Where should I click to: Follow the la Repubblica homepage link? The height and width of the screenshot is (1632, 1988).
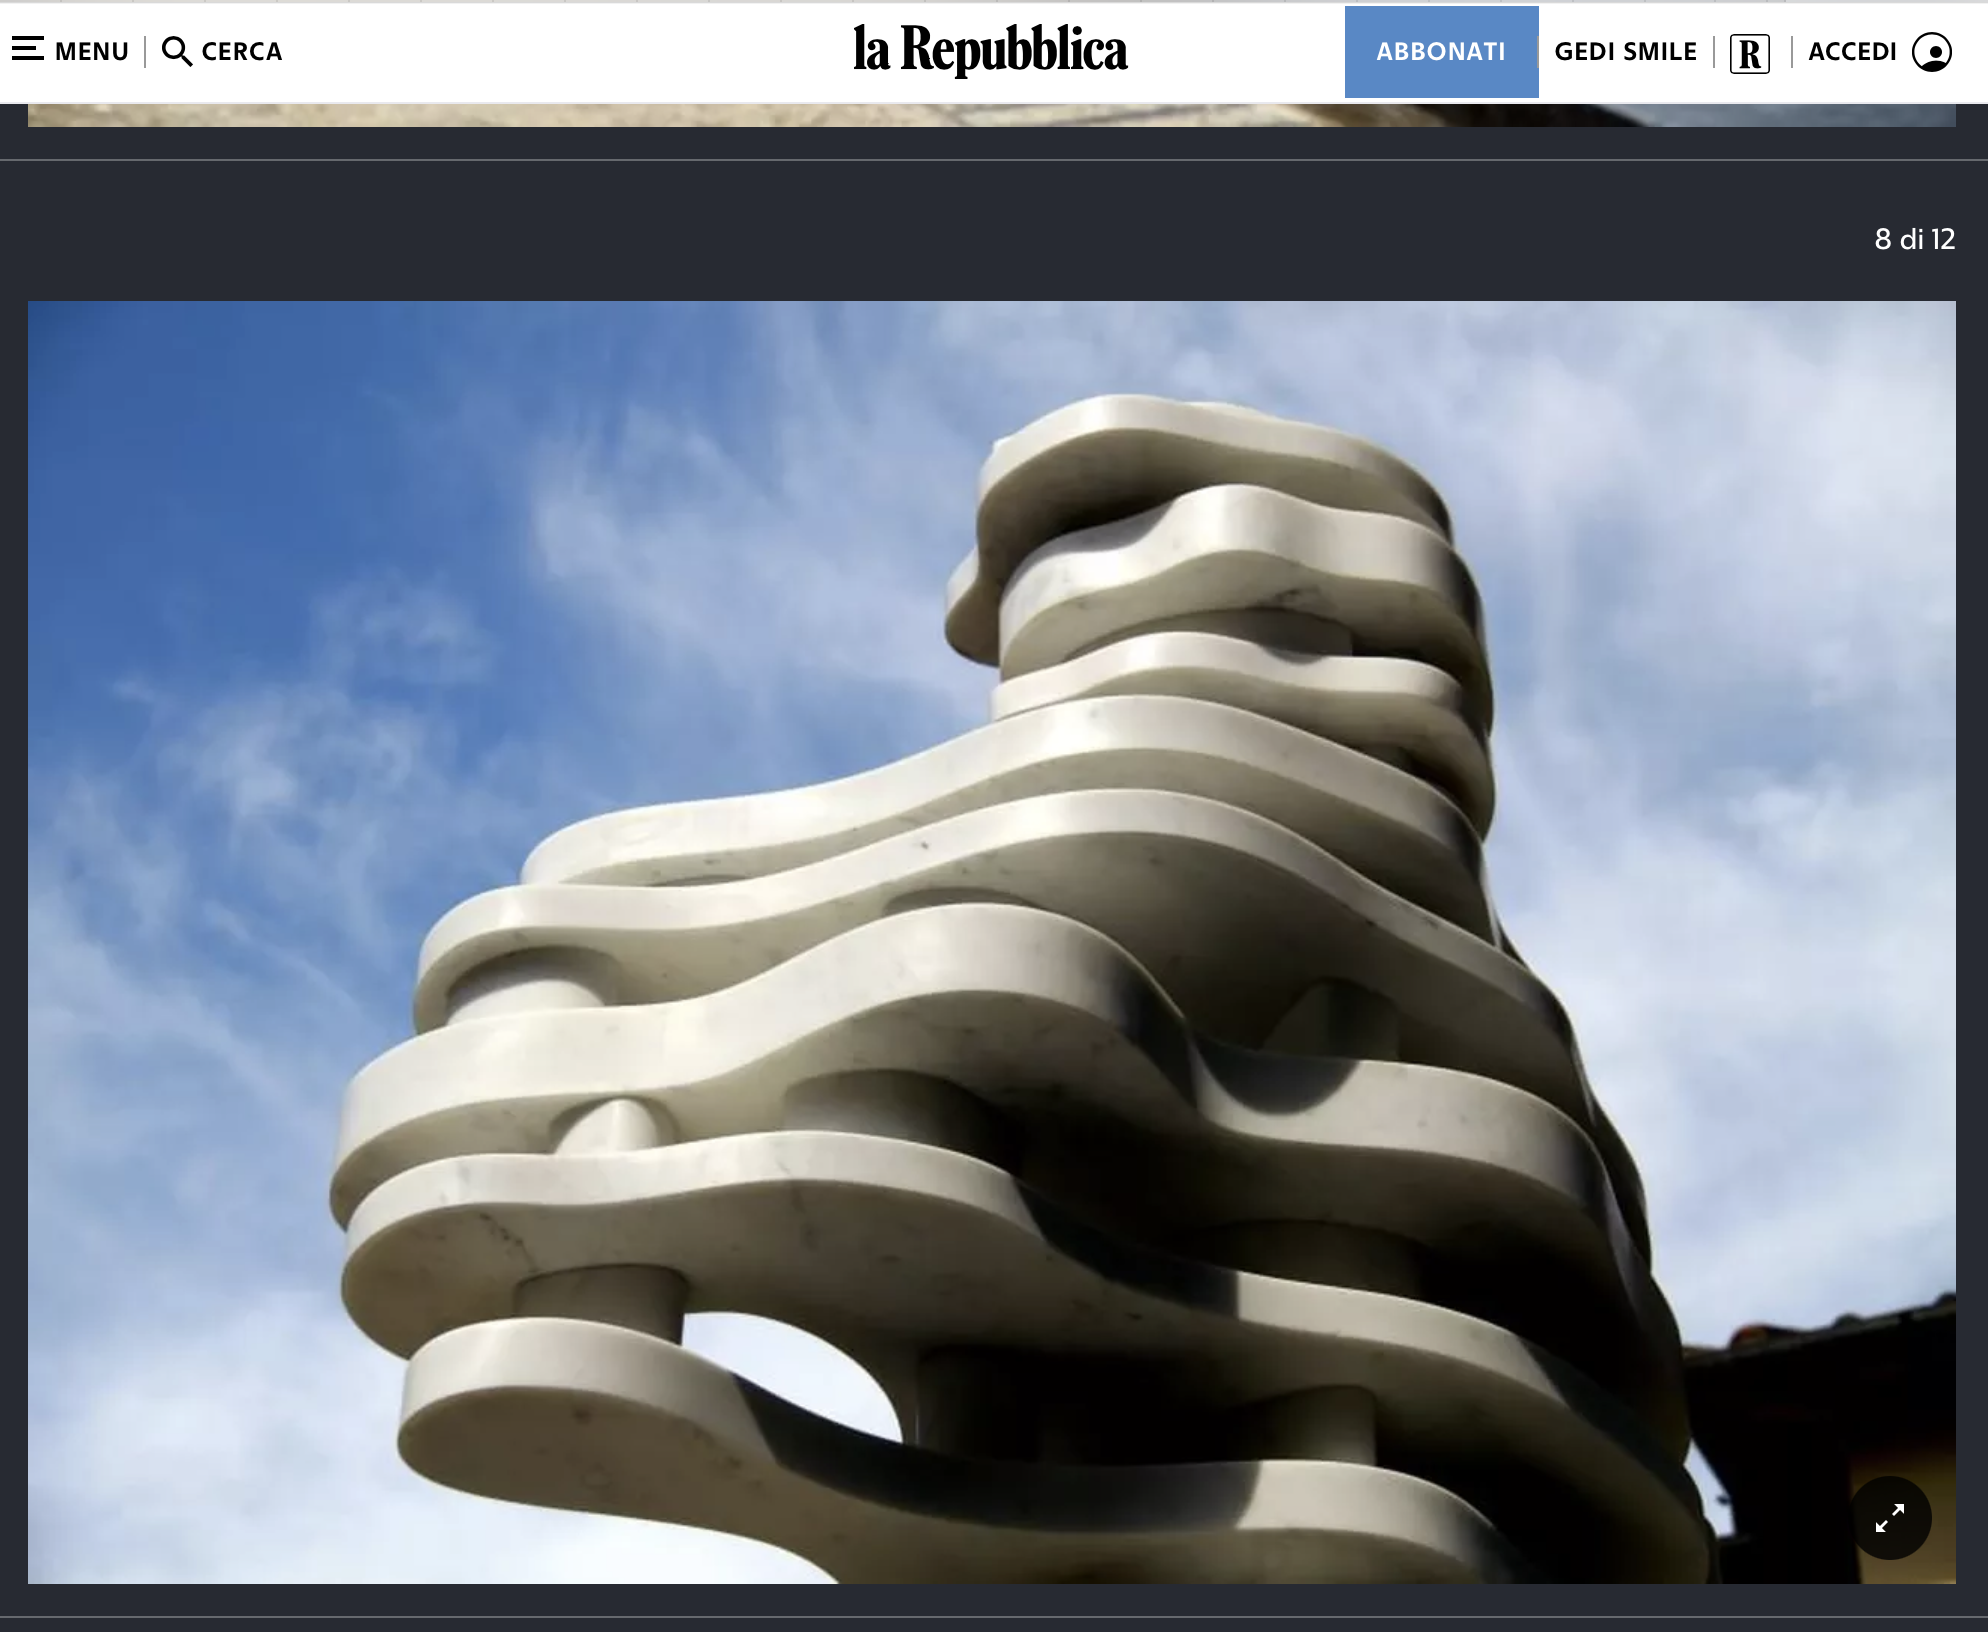pyautogui.click(x=991, y=50)
